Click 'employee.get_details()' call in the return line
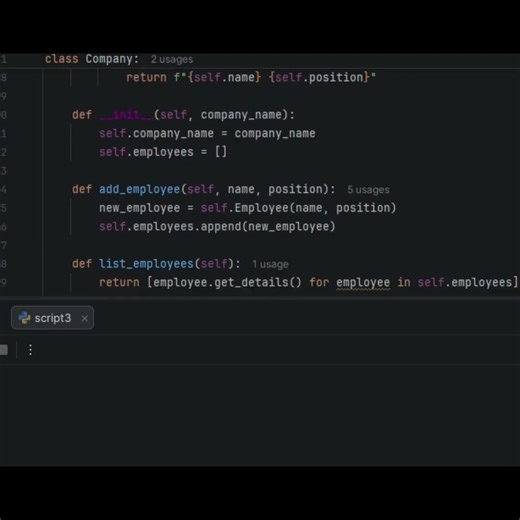 pos(227,283)
